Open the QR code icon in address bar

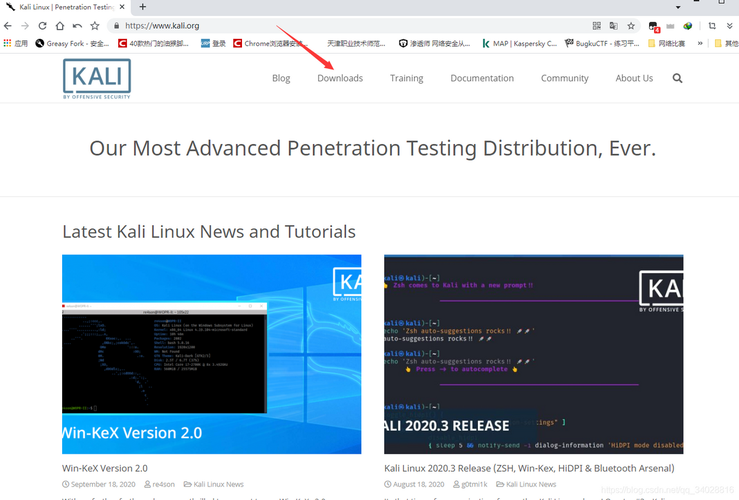click(597, 26)
